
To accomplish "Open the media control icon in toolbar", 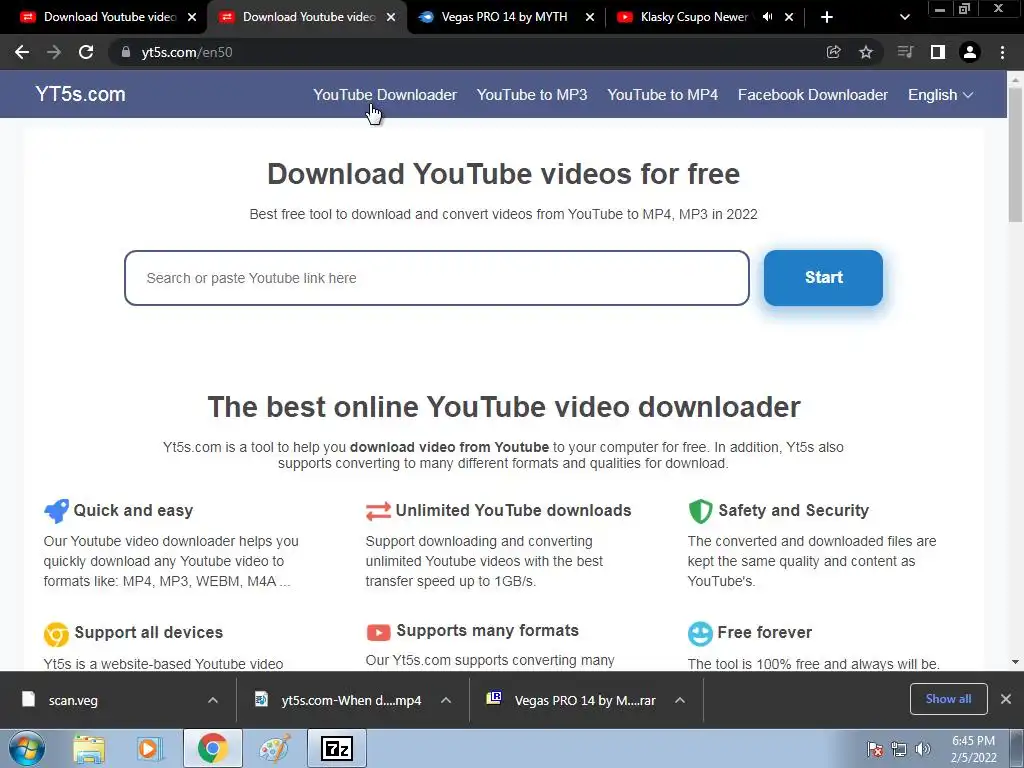I will (x=905, y=52).
